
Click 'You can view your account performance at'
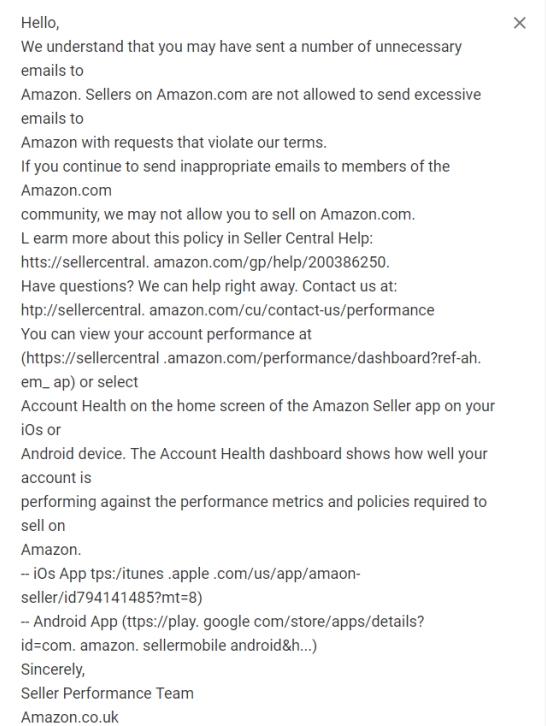pos(166,334)
